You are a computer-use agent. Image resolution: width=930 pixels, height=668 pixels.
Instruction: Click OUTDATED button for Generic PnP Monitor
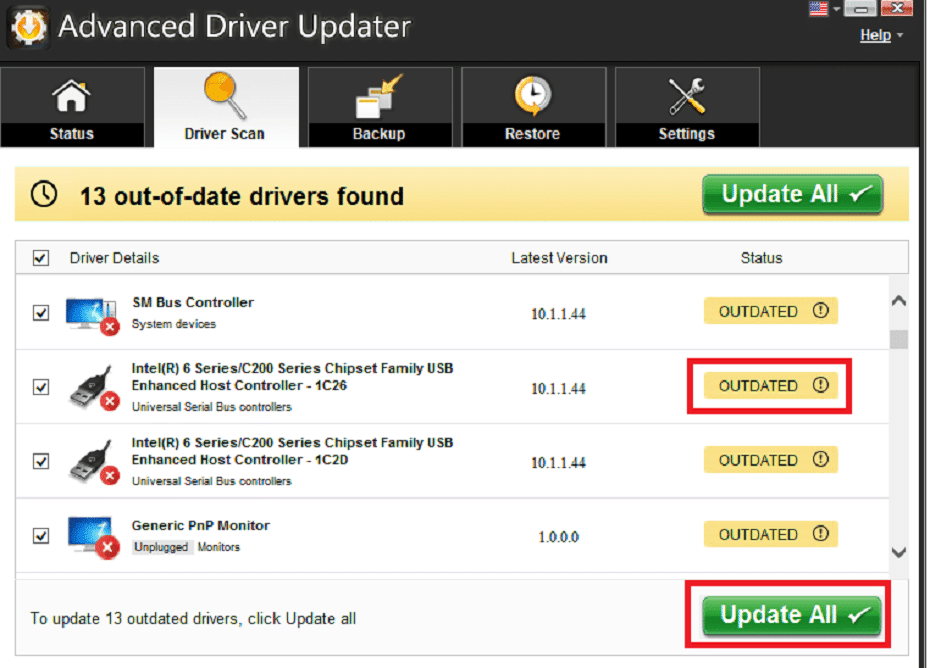(x=770, y=535)
